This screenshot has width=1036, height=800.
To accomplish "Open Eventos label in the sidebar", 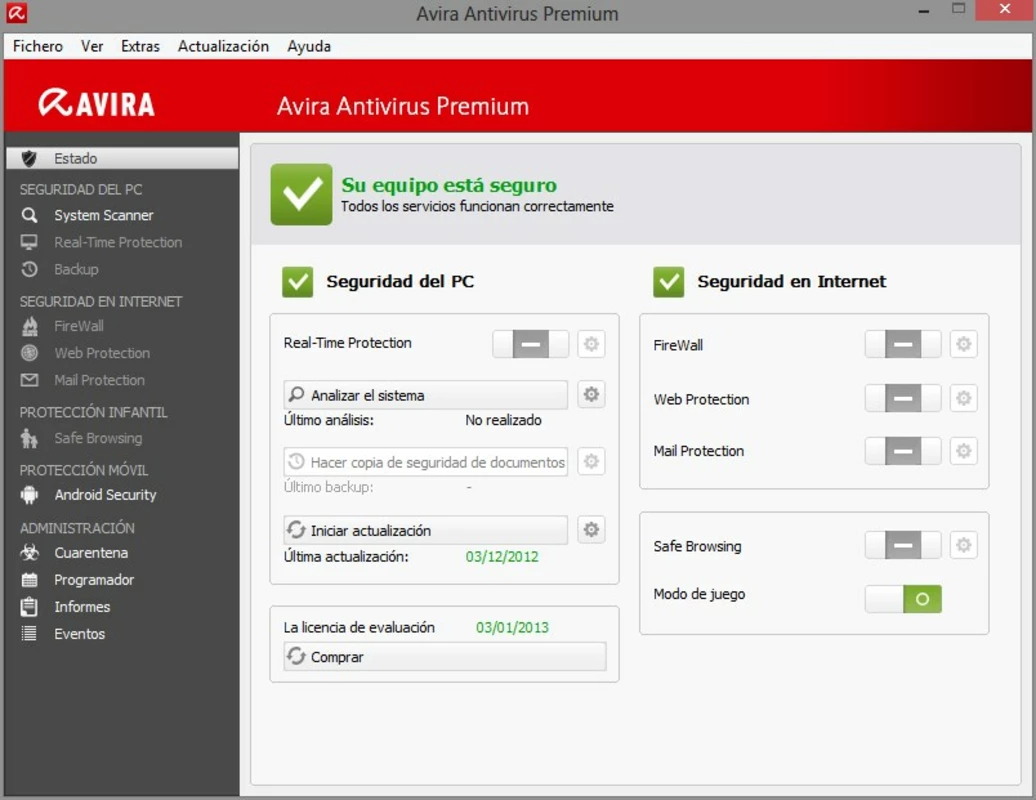I will click(79, 634).
